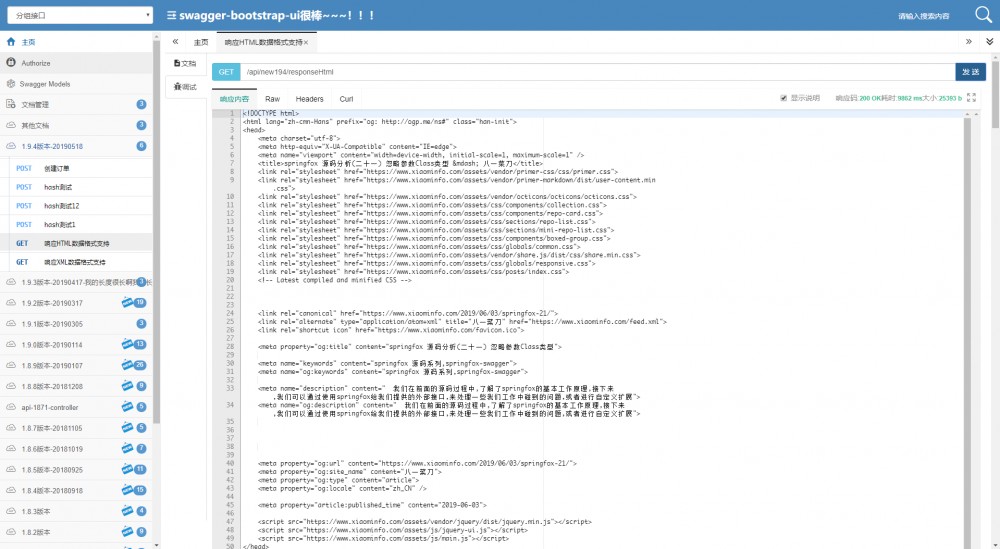Image resolution: width=1000 pixels, height=549 pixels.
Task: Expand the 1.8.8版本-20181208 group
Action: coord(77,386)
